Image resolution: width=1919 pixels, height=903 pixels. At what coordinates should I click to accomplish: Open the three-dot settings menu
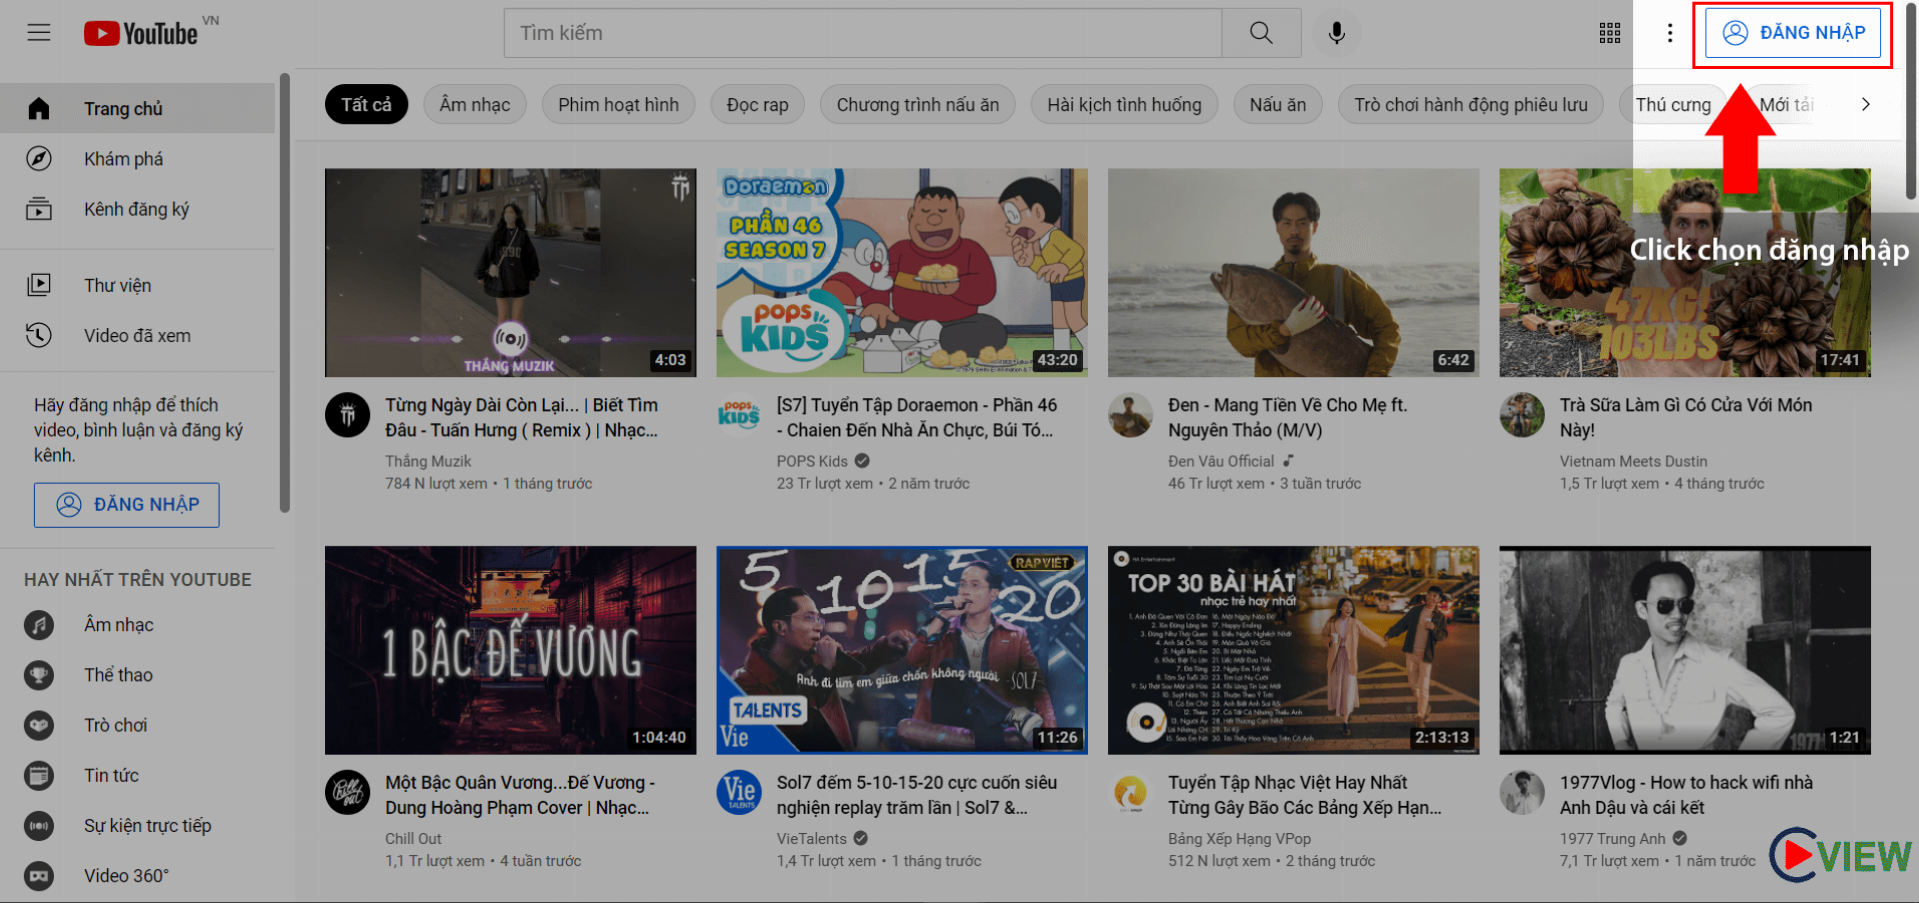[1669, 33]
